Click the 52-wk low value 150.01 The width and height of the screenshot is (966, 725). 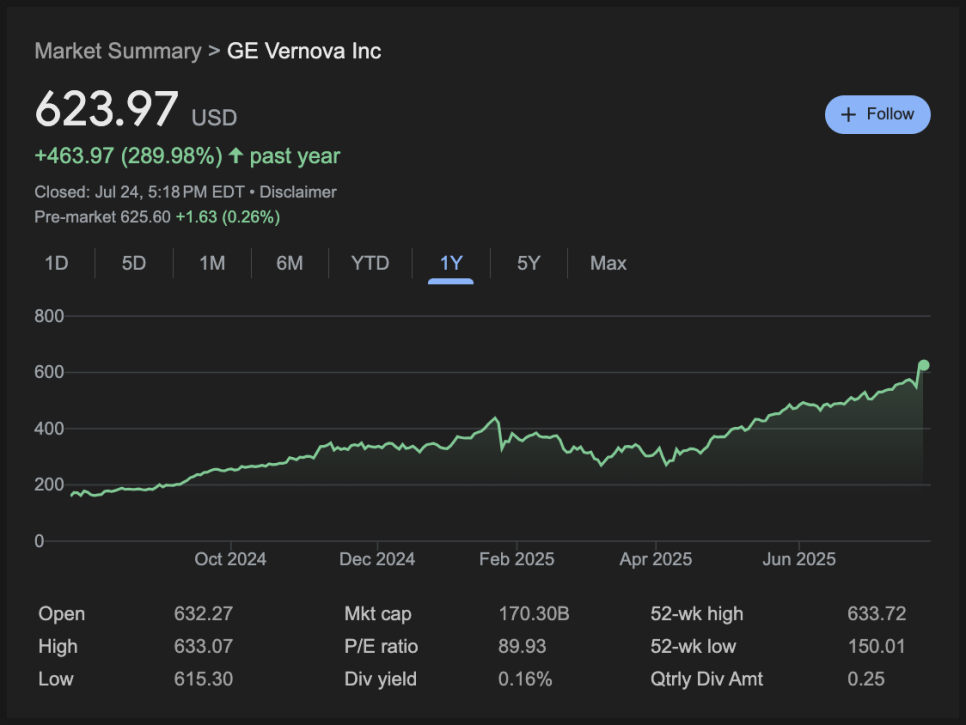pos(877,646)
